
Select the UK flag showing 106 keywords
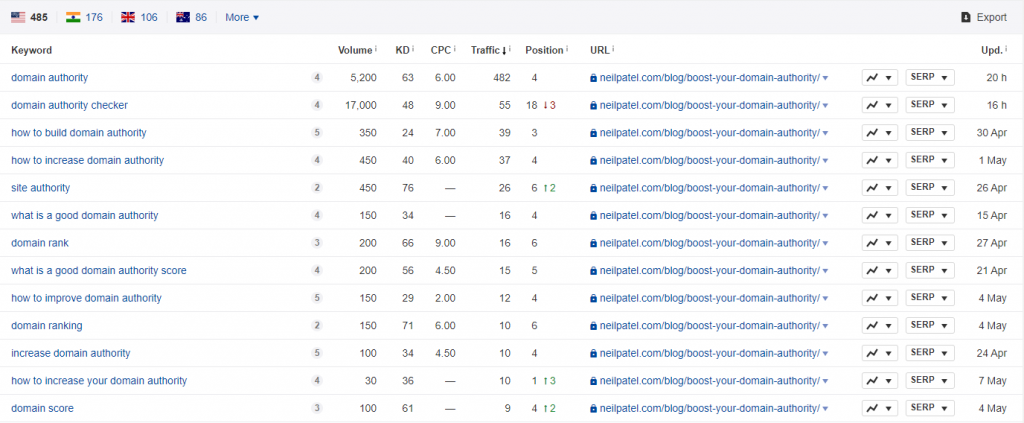(139, 18)
